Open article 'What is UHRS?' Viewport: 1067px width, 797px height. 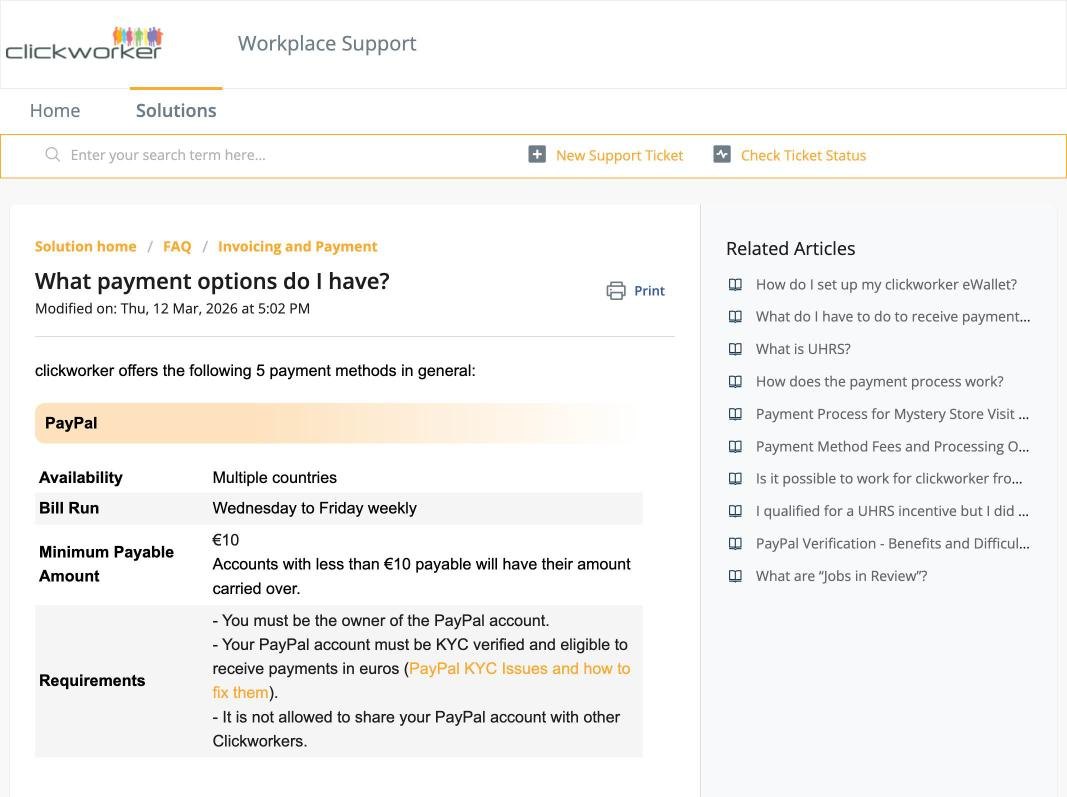coord(803,349)
